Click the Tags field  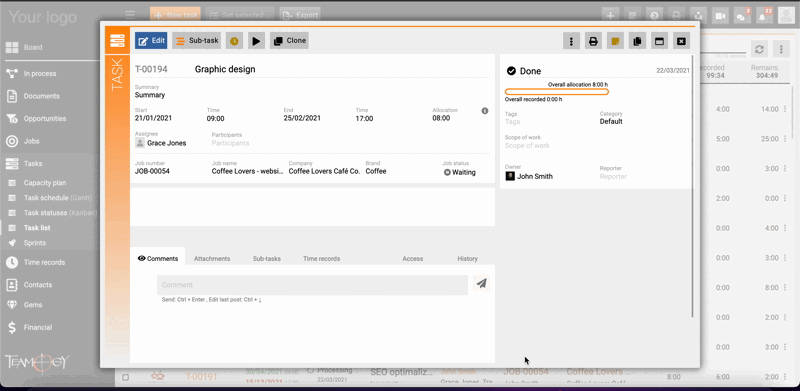513,121
